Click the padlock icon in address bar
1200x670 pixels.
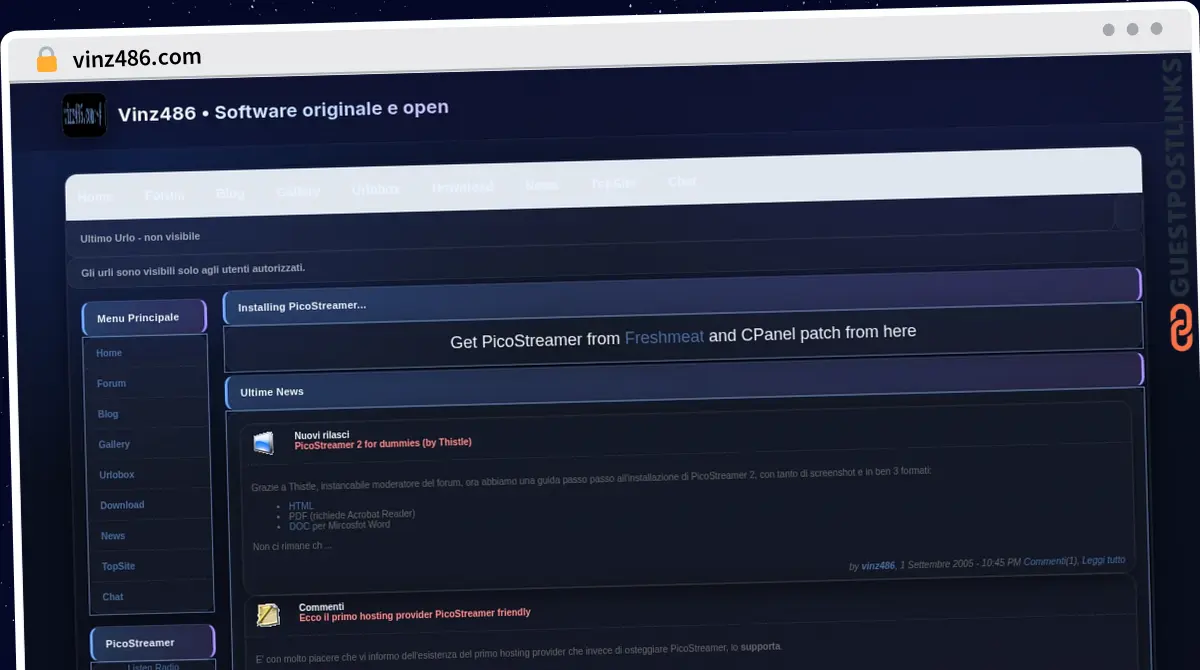coord(46,59)
